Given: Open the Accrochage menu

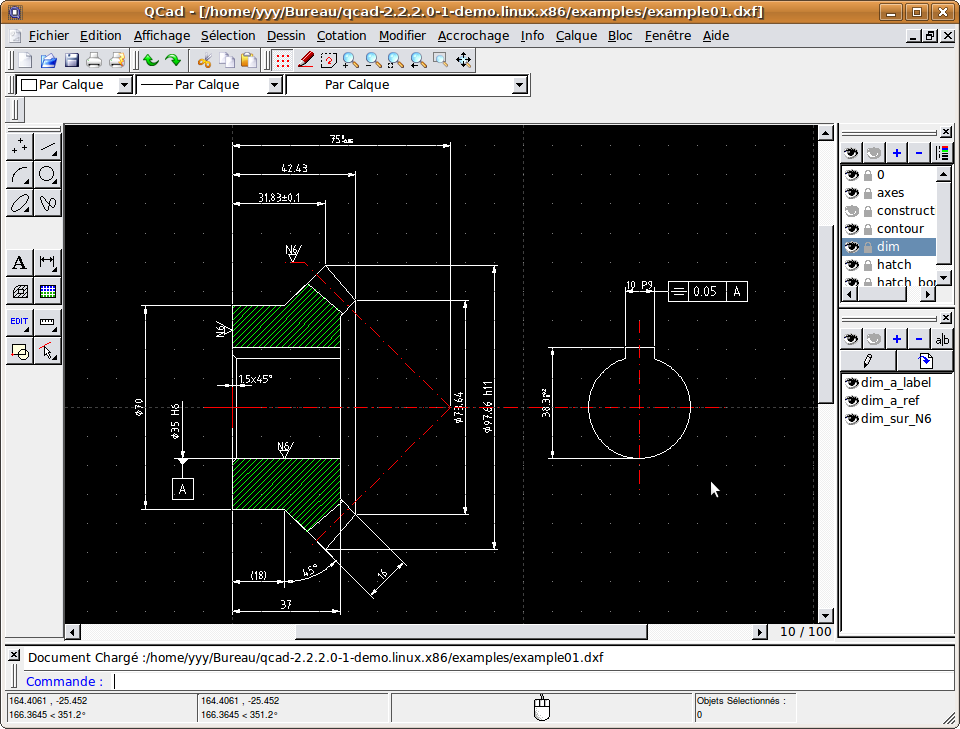Looking at the screenshot, I should point(473,35).
